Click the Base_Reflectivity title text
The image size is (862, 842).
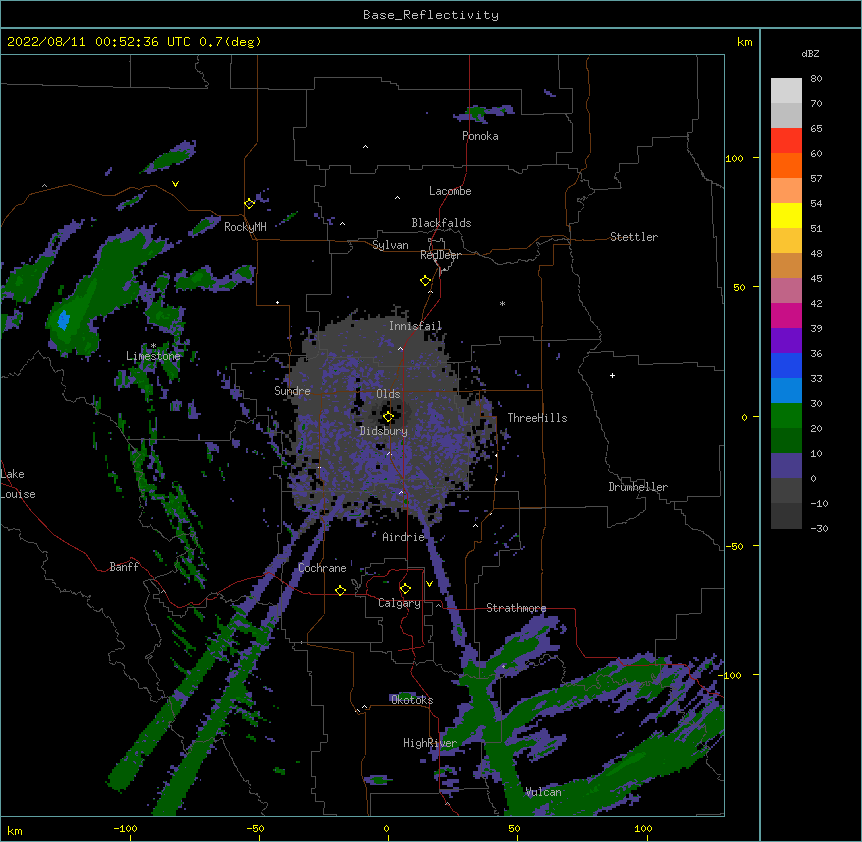pyautogui.click(x=430, y=15)
